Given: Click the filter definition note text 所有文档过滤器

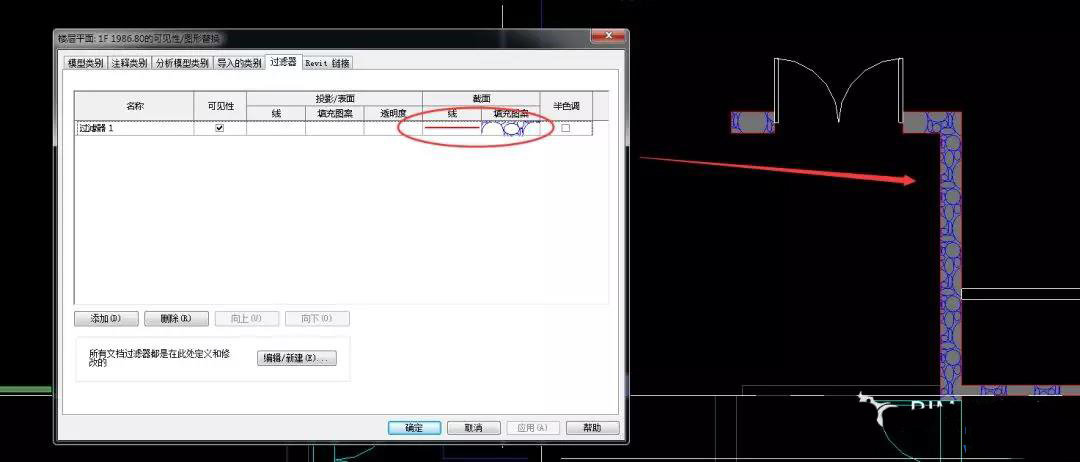Looking at the screenshot, I should pos(158,357).
